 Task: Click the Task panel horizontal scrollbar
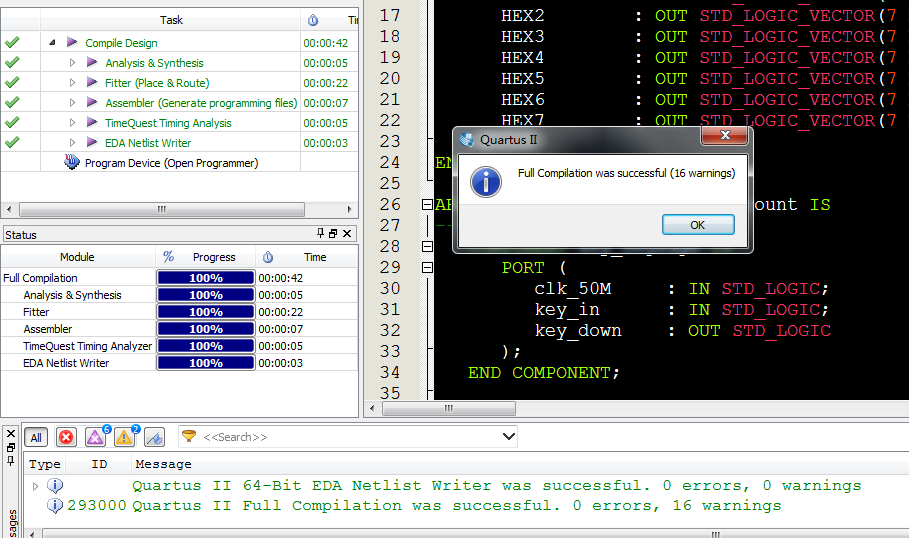[160, 210]
